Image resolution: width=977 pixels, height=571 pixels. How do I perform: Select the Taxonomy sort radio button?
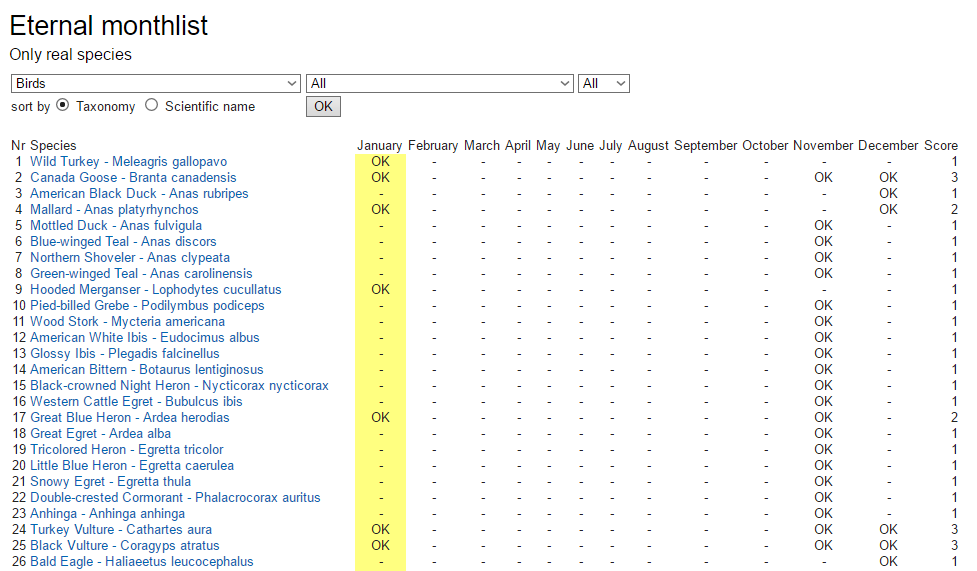[63, 105]
